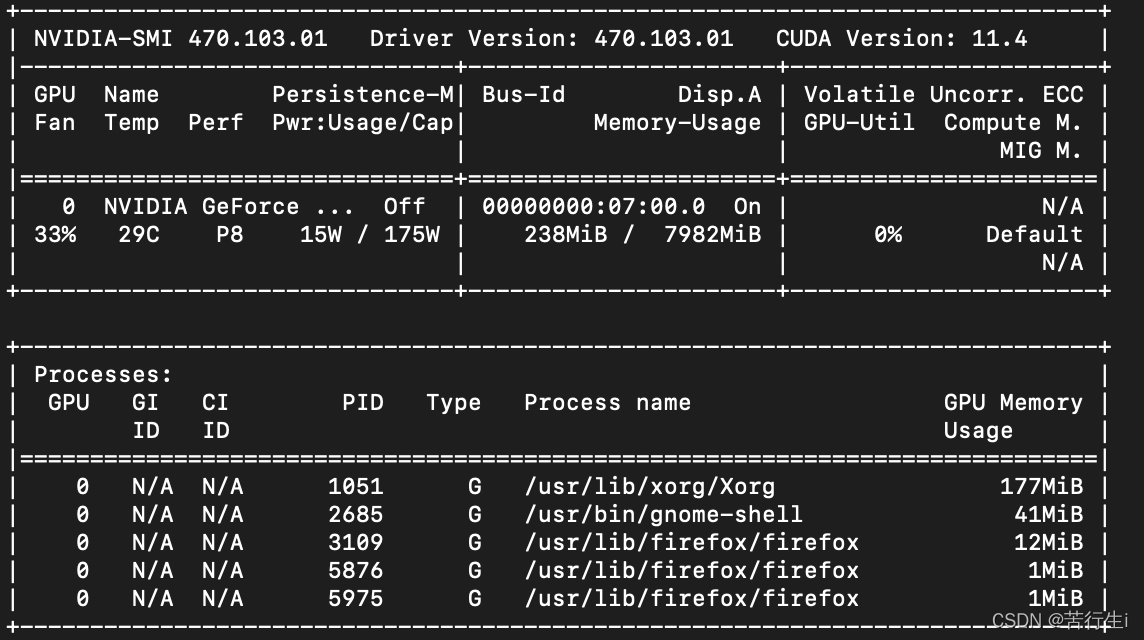Select the 15W / 175W power usage
Viewport: 1144px width, 640px height.
point(370,234)
